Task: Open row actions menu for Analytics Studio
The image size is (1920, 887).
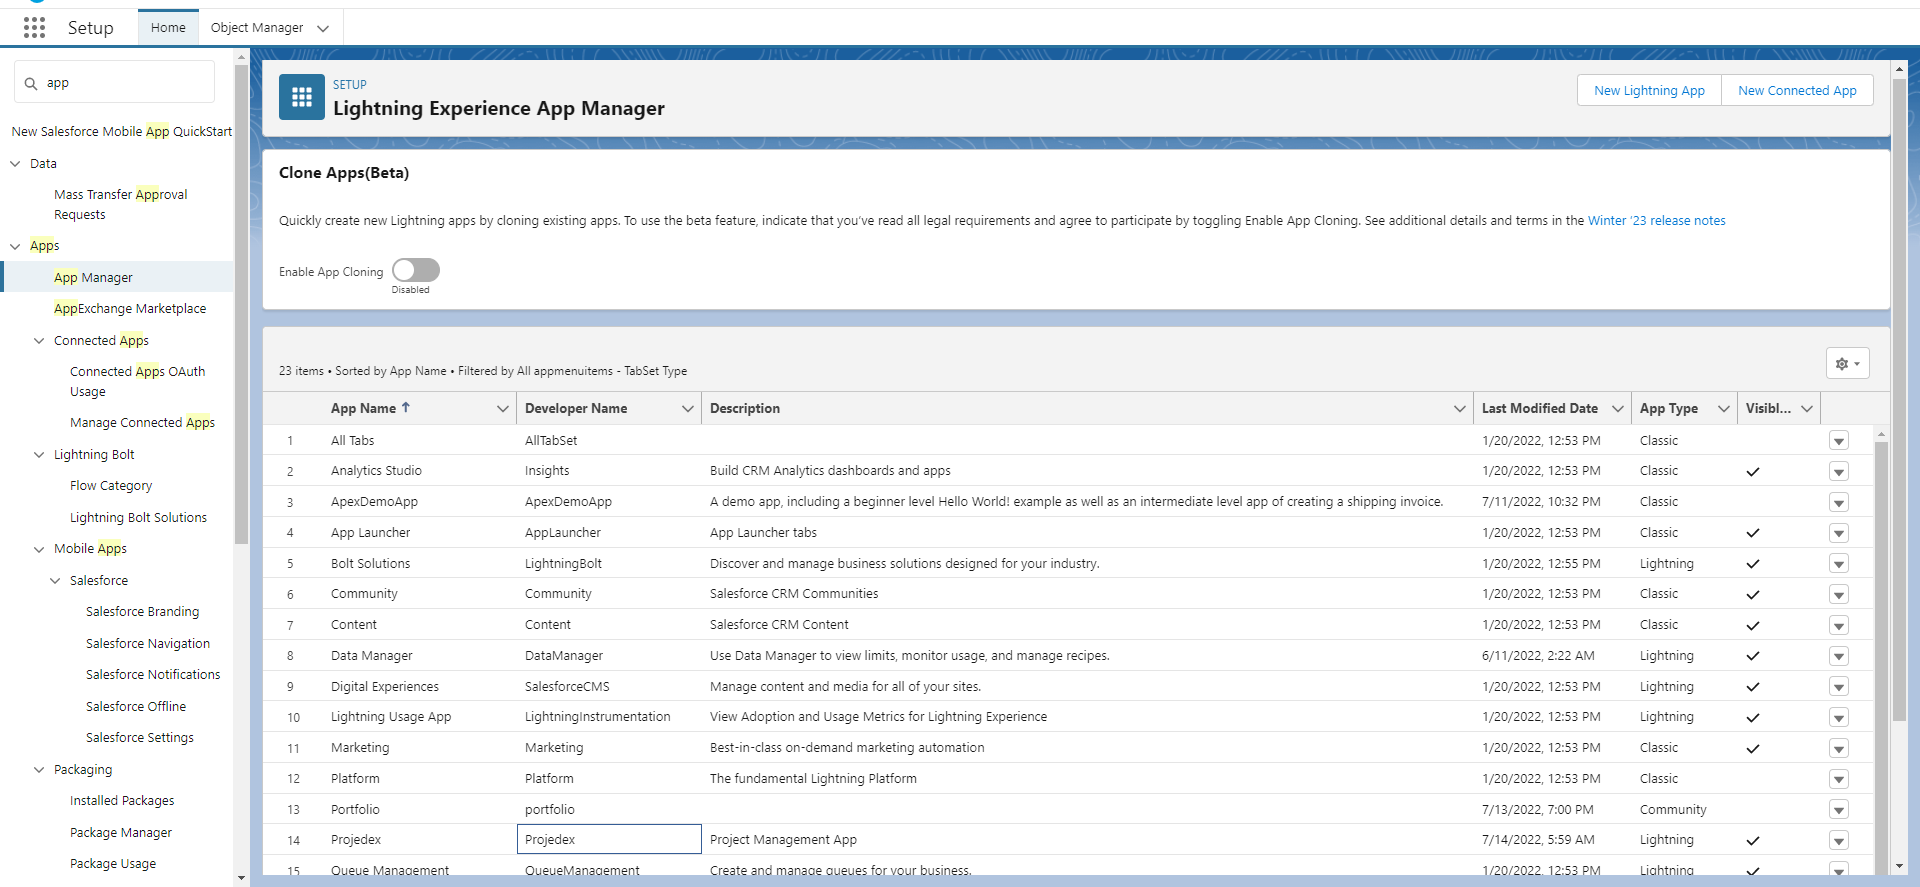Action: pyautogui.click(x=1839, y=472)
